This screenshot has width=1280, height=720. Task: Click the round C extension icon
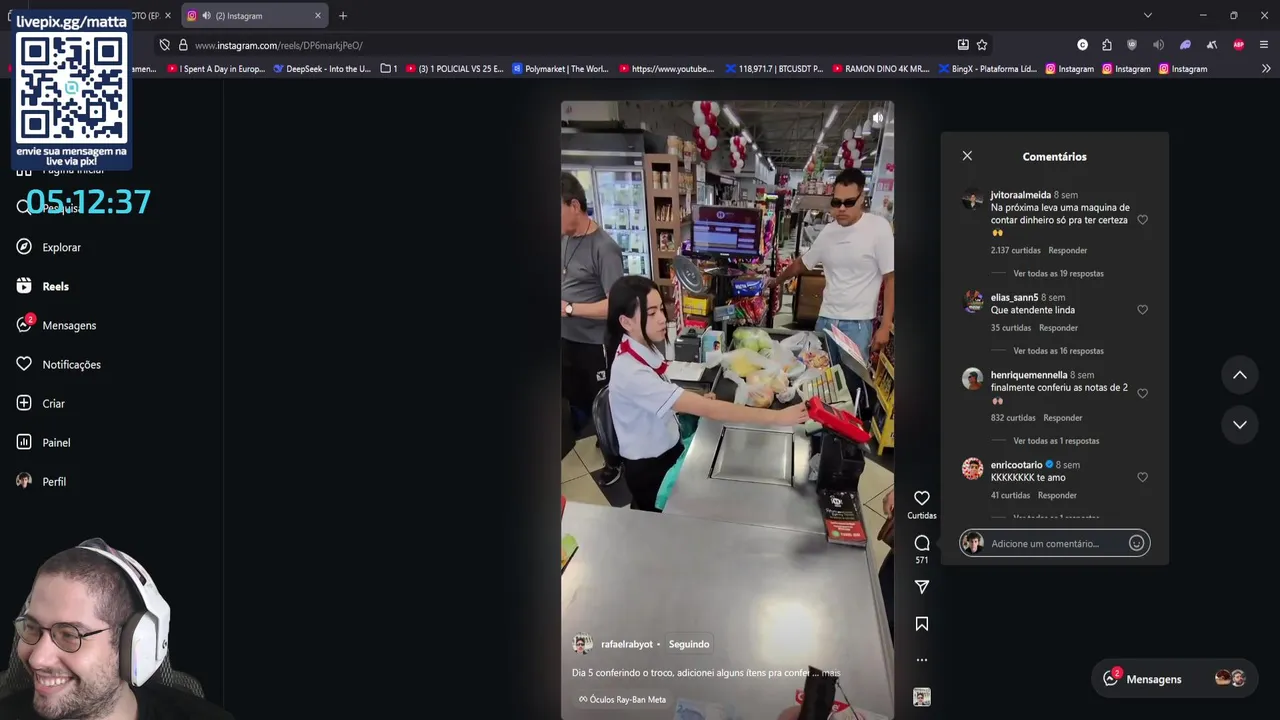(1082, 45)
